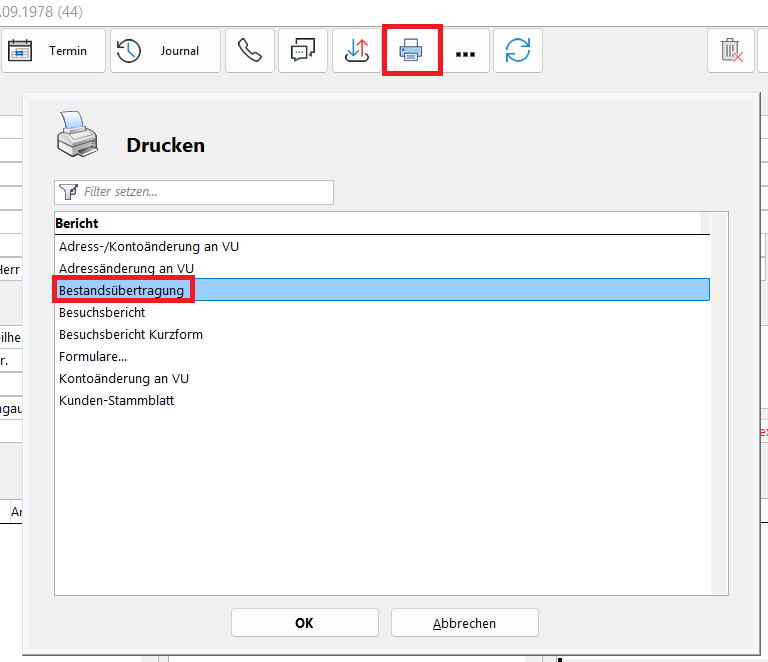Viewport: 768px width, 662px height.
Task: Open the Journal history button
Action: [x=165, y=51]
